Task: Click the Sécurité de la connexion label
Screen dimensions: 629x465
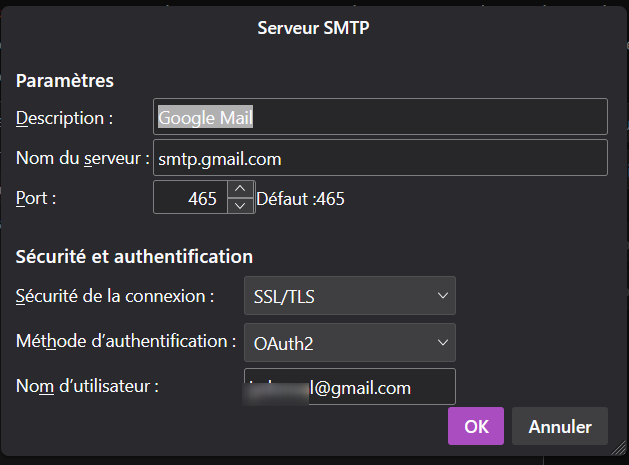Action: (115, 296)
